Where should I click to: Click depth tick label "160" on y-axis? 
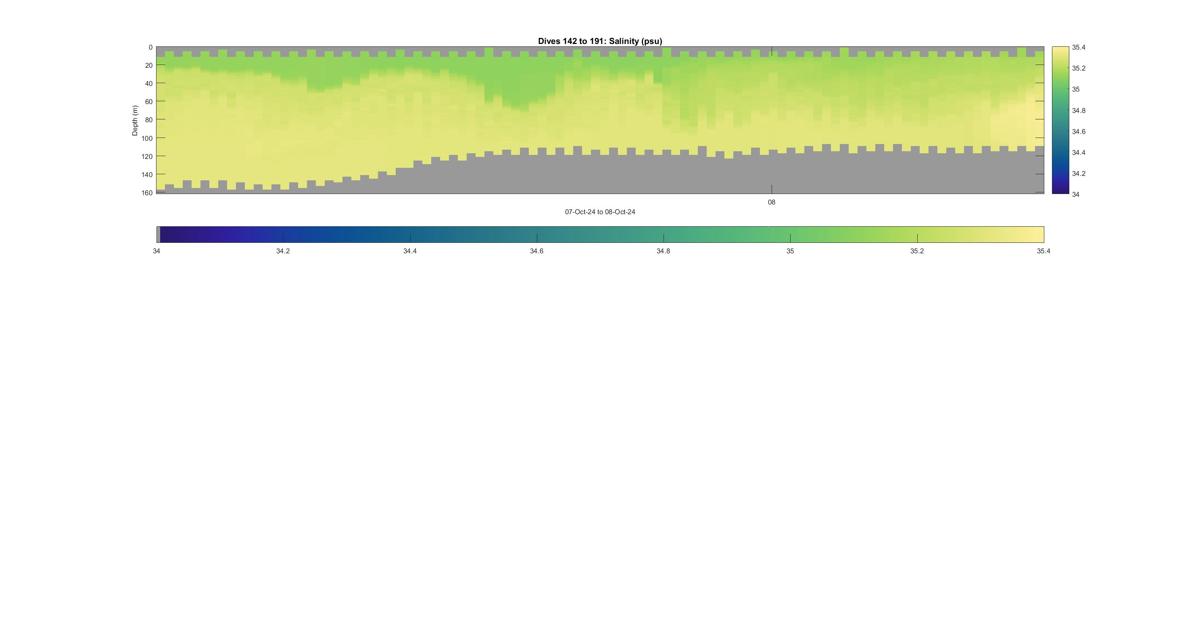click(x=147, y=192)
